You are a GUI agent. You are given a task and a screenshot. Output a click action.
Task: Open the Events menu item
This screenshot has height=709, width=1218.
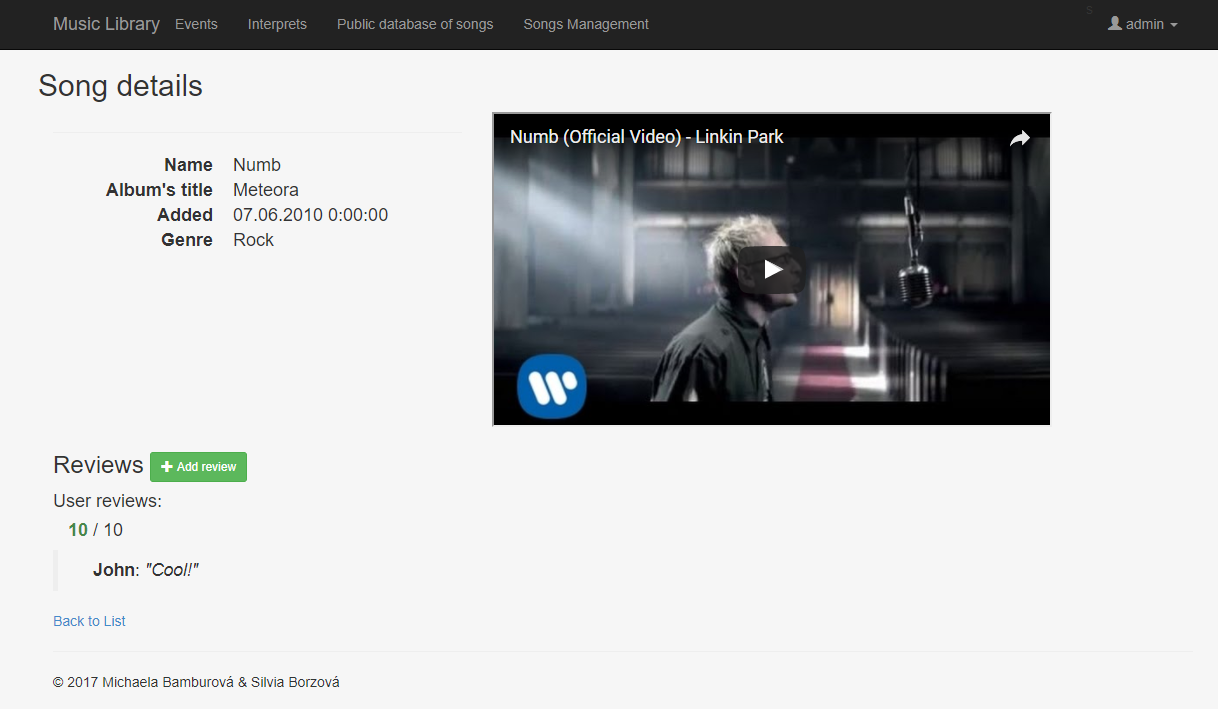pos(196,24)
